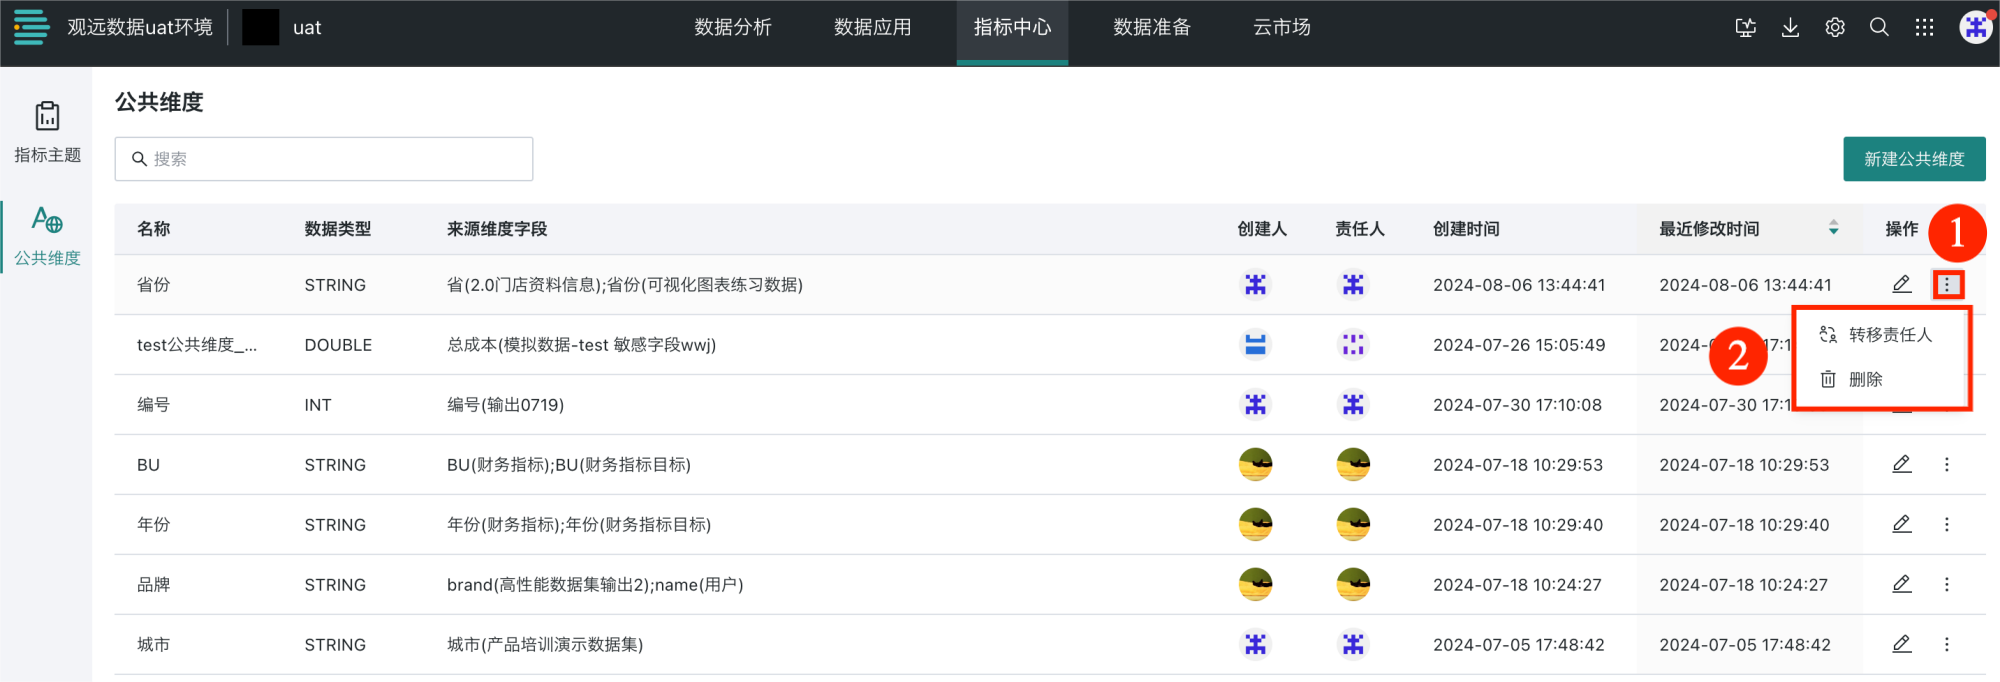Screen dimensions: 2000x682
Task: Click the 新建公共维度 button
Action: click(1914, 159)
